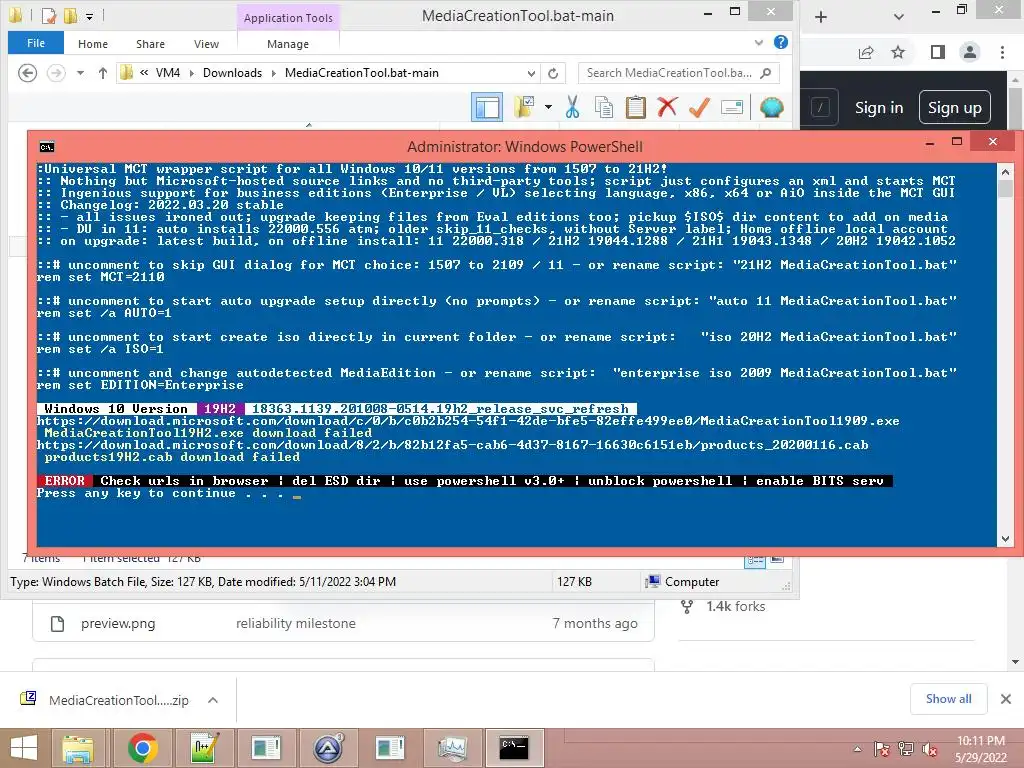1024x768 pixels.
Task: Open the Chrome profile avatar
Action: (970, 52)
